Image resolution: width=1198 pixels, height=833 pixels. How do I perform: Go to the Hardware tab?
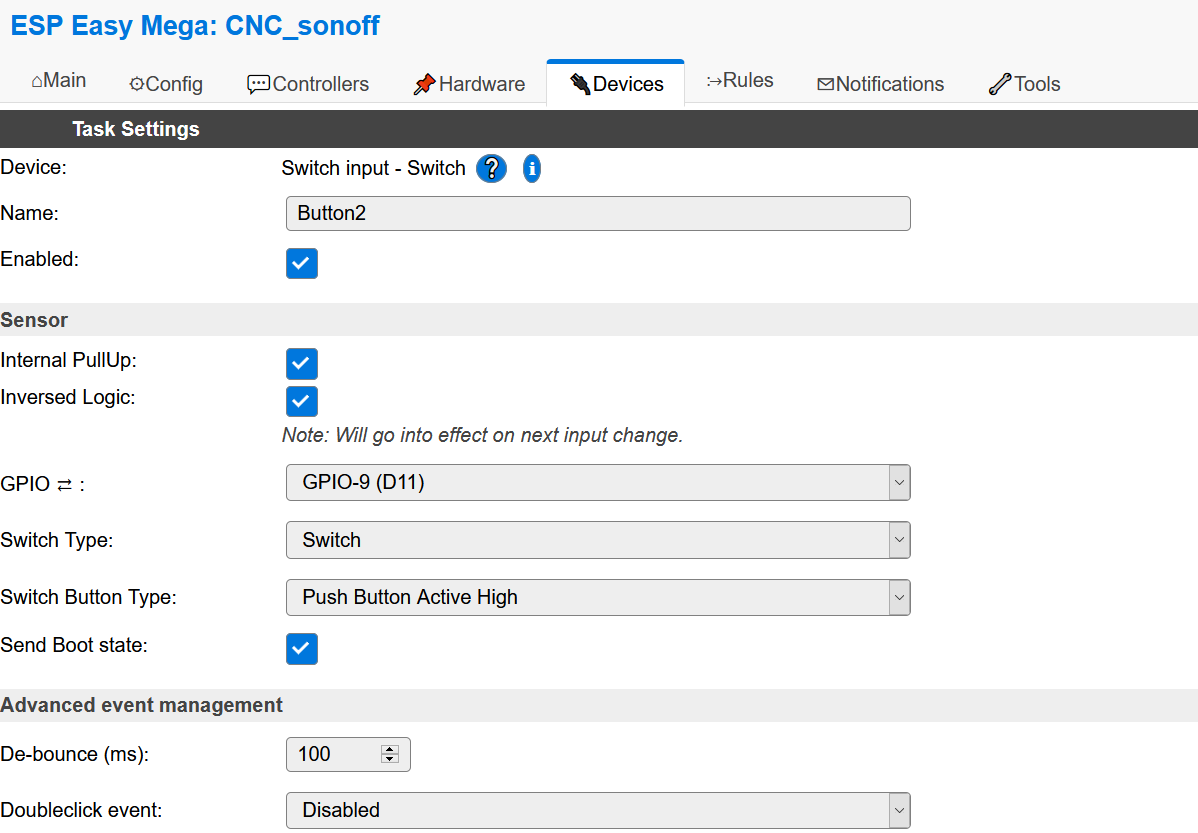[469, 84]
